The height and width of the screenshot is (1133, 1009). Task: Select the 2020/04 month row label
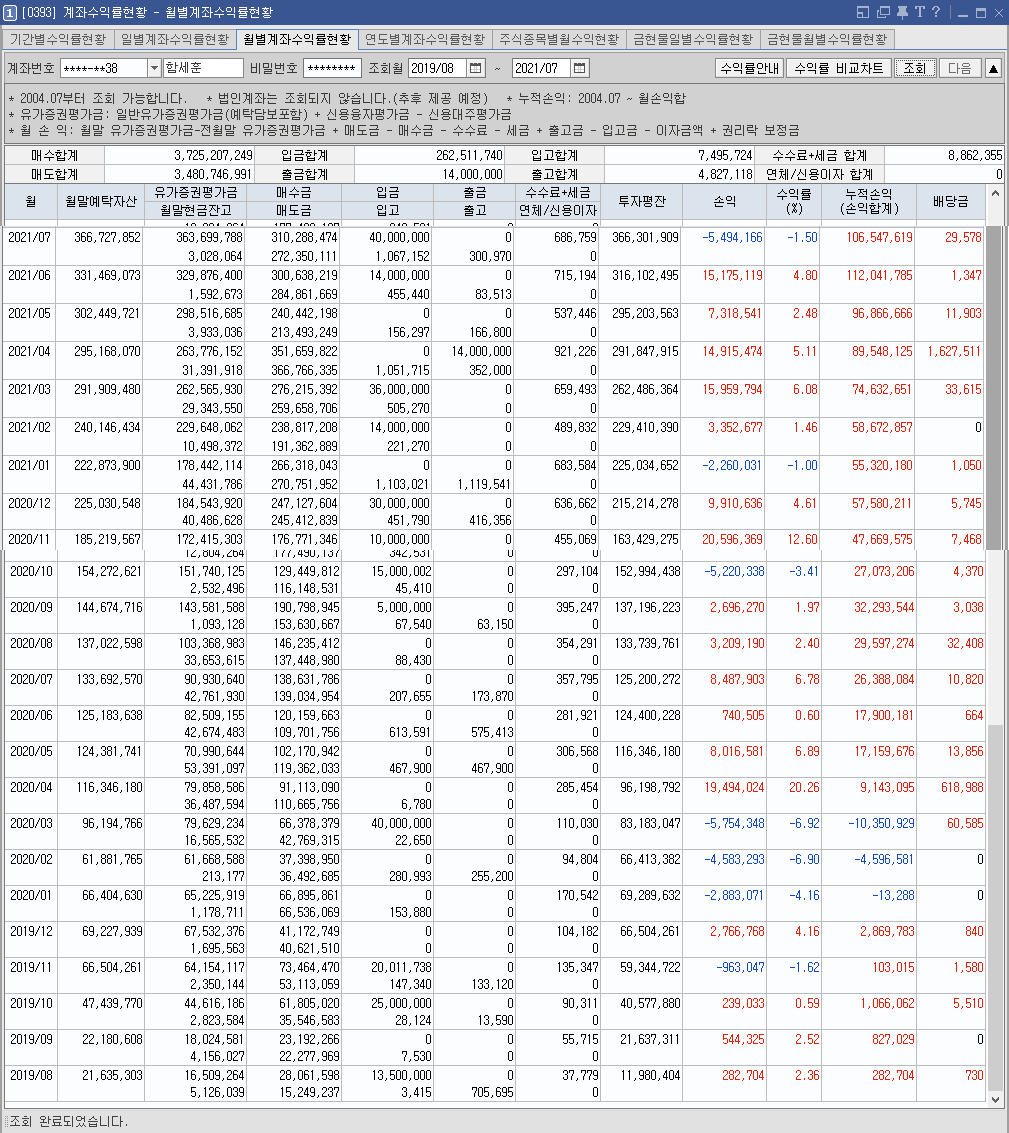(x=31, y=787)
